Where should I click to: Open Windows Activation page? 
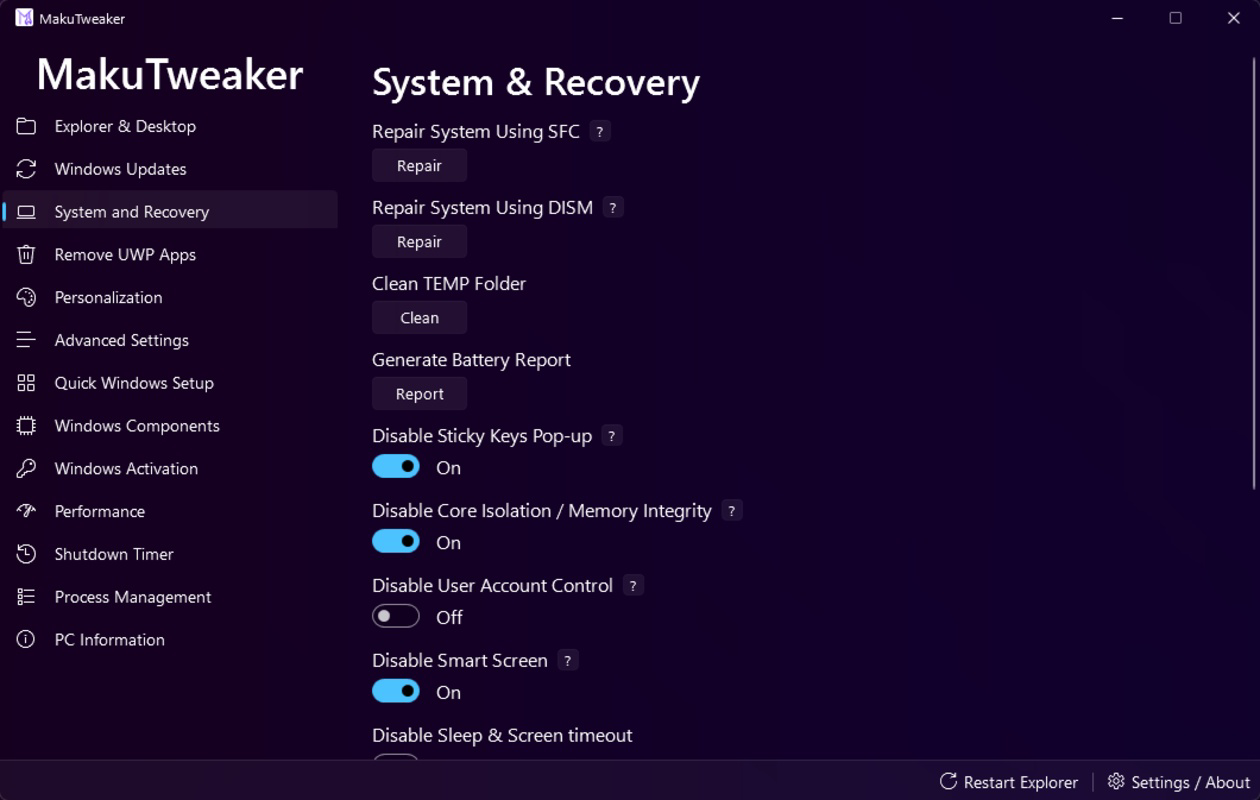click(170, 468)
